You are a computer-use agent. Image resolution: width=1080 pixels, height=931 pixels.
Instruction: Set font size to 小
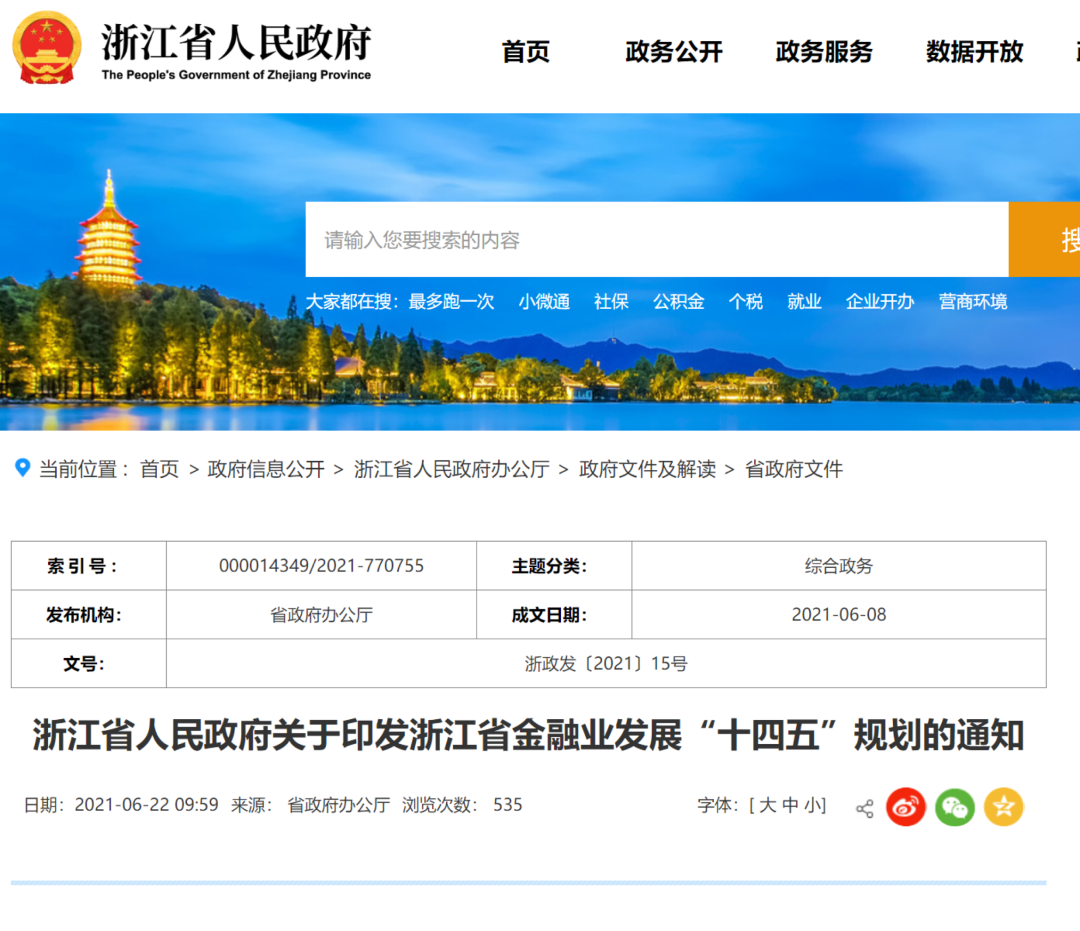click(813, 806)
